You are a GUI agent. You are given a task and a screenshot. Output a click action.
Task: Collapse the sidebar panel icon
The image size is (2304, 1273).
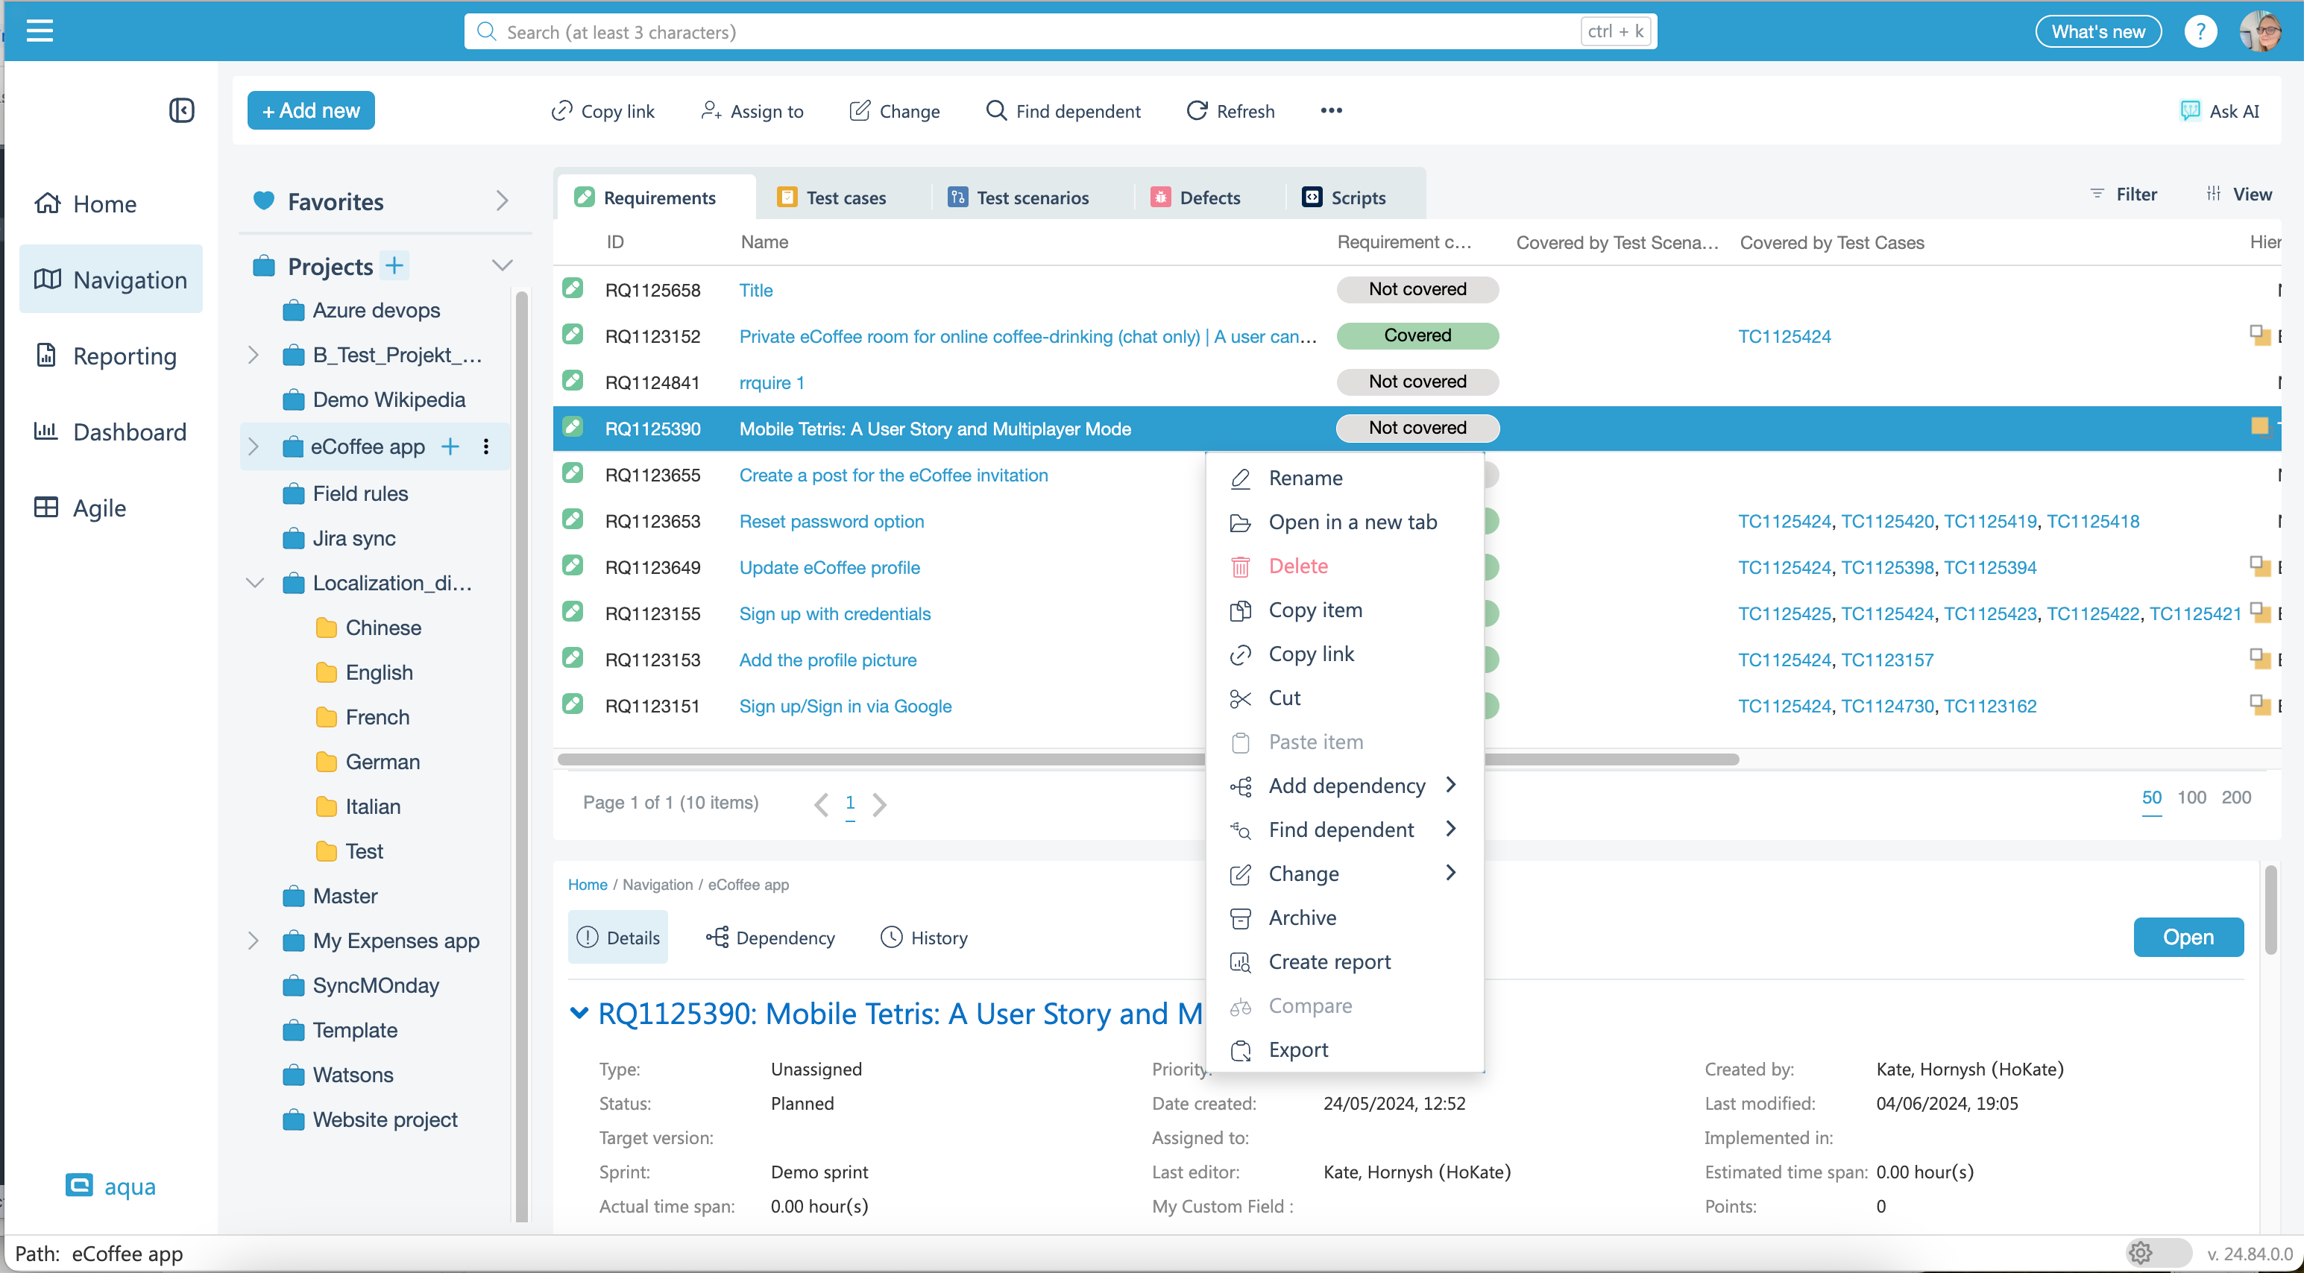[x=181, y=110]
